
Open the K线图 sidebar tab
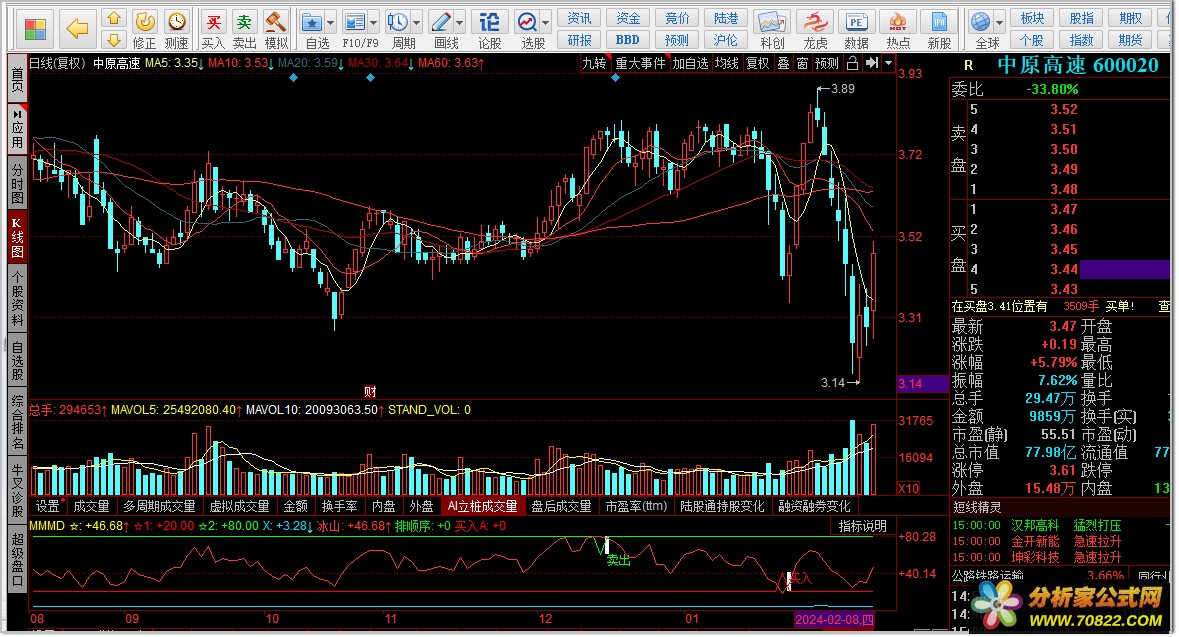click(17, 237)
